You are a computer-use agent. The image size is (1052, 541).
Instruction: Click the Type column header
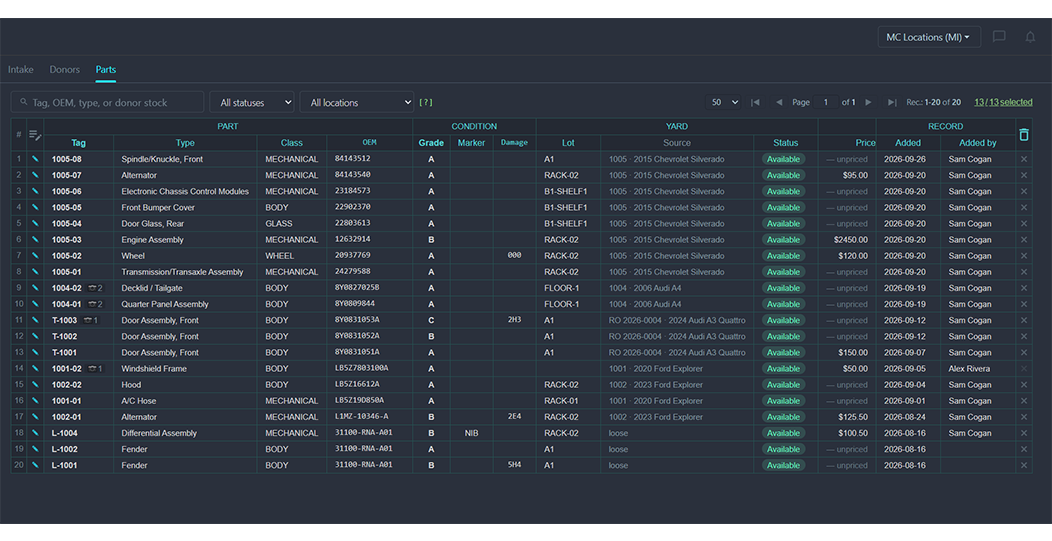coord(185,142)
